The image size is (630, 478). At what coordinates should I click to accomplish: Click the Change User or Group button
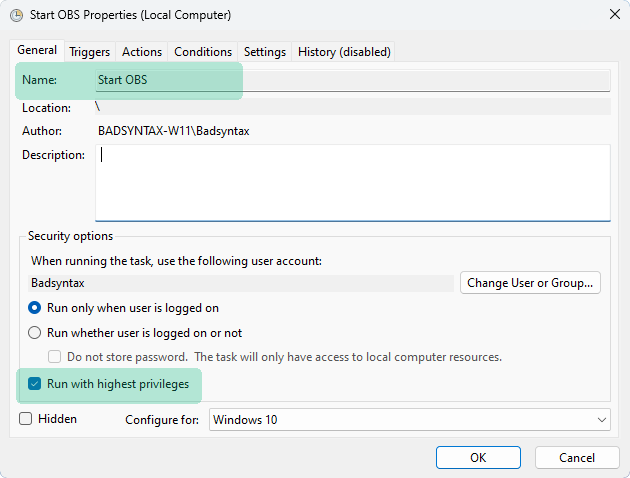pyautogui.click(x=530, y=283)
